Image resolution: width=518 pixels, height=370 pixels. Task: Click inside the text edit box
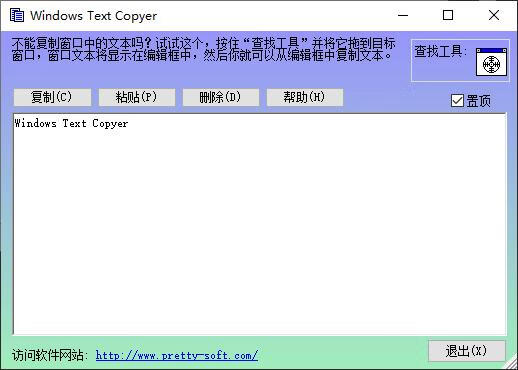[260, 224]
